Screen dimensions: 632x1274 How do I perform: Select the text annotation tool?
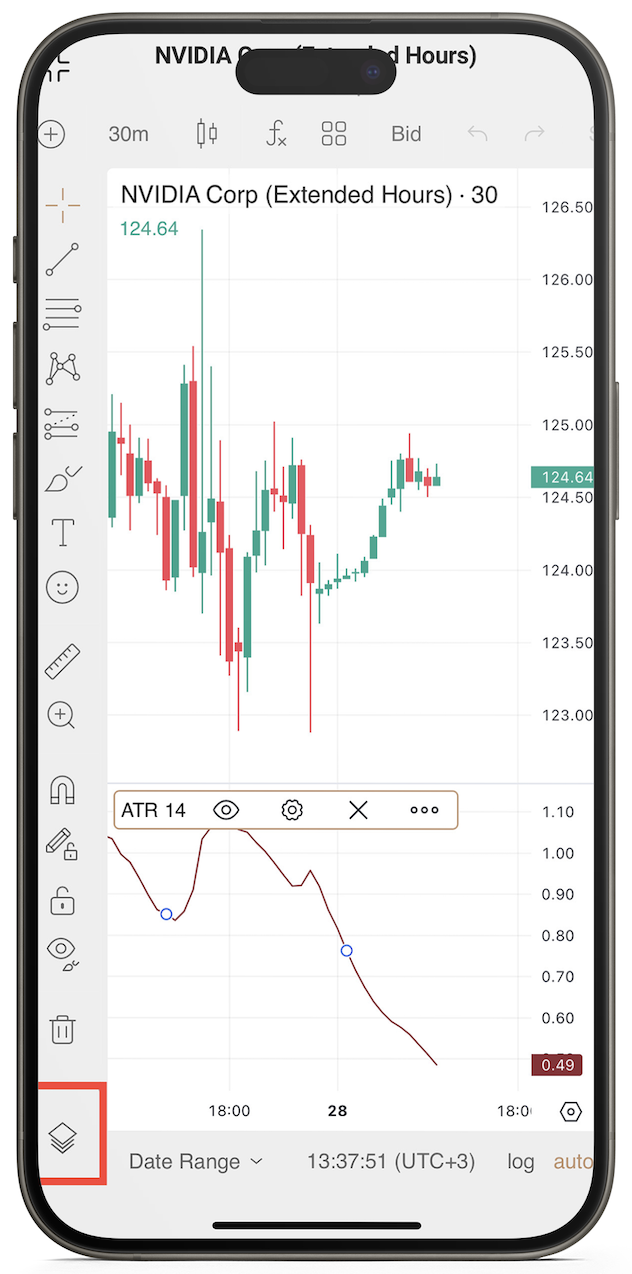(x=62, y=532)
